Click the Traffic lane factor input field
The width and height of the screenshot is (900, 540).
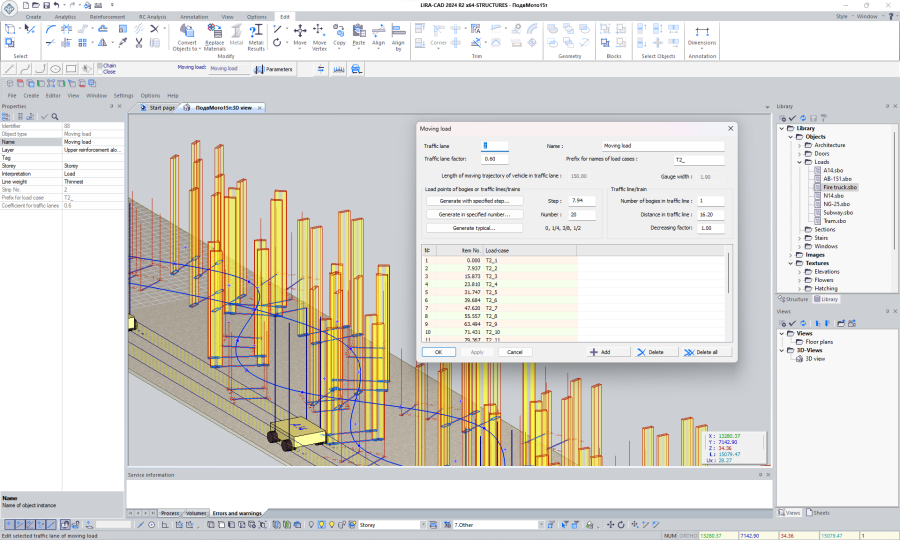click(496, 158)
